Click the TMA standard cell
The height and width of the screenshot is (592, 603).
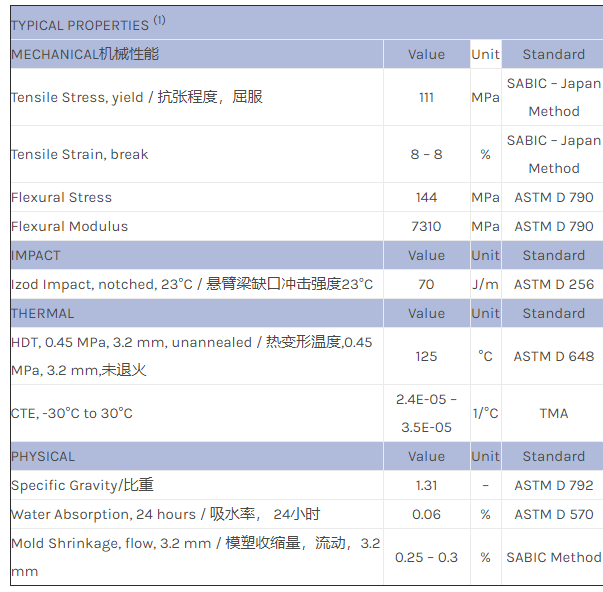(553, 413)
